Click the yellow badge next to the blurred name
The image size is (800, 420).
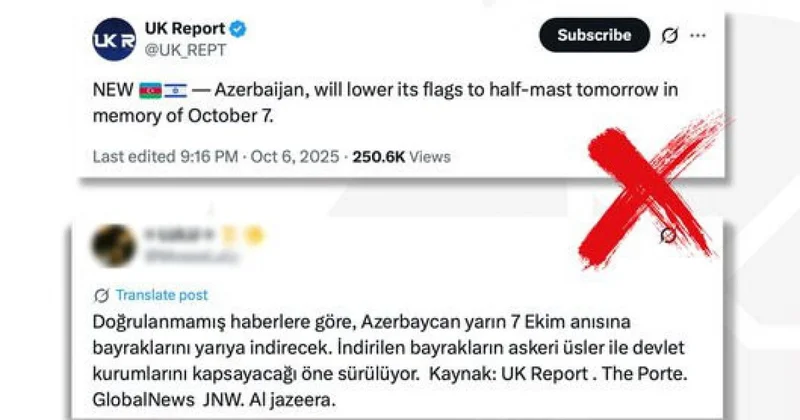click(254, 235)
